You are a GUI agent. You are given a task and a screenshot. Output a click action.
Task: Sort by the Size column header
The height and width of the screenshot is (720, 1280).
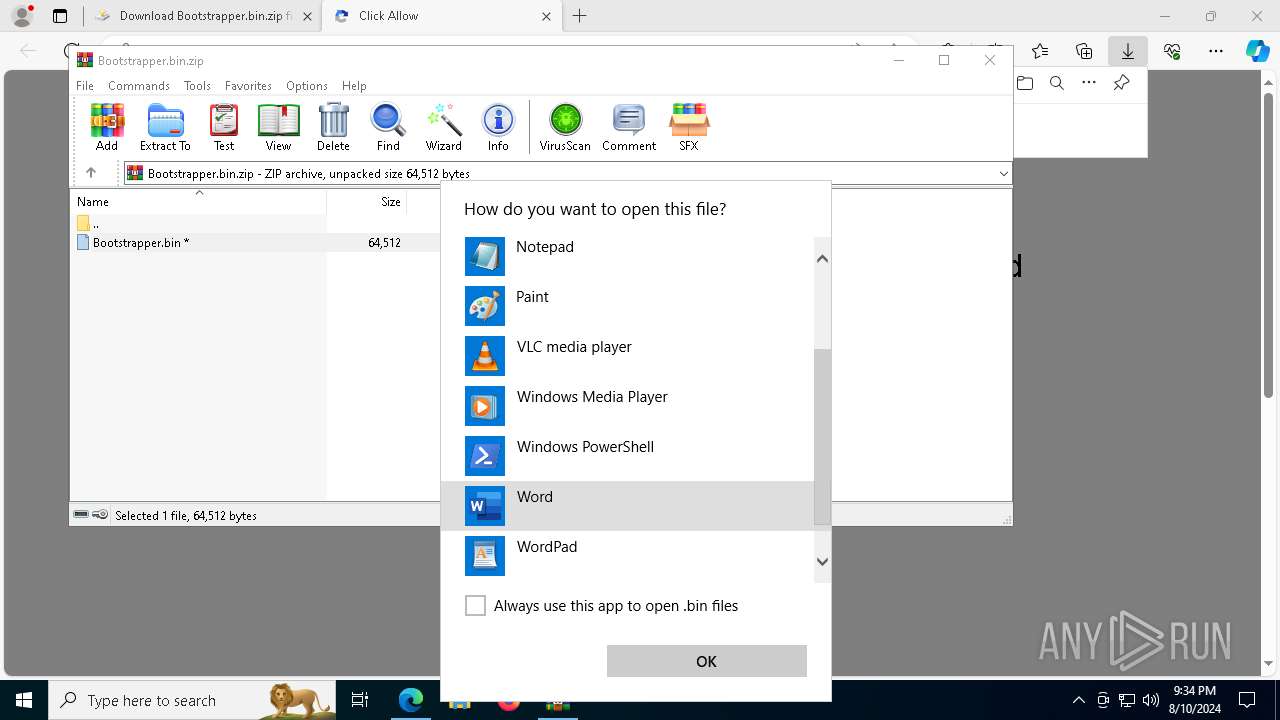click(x=367, y=202)
